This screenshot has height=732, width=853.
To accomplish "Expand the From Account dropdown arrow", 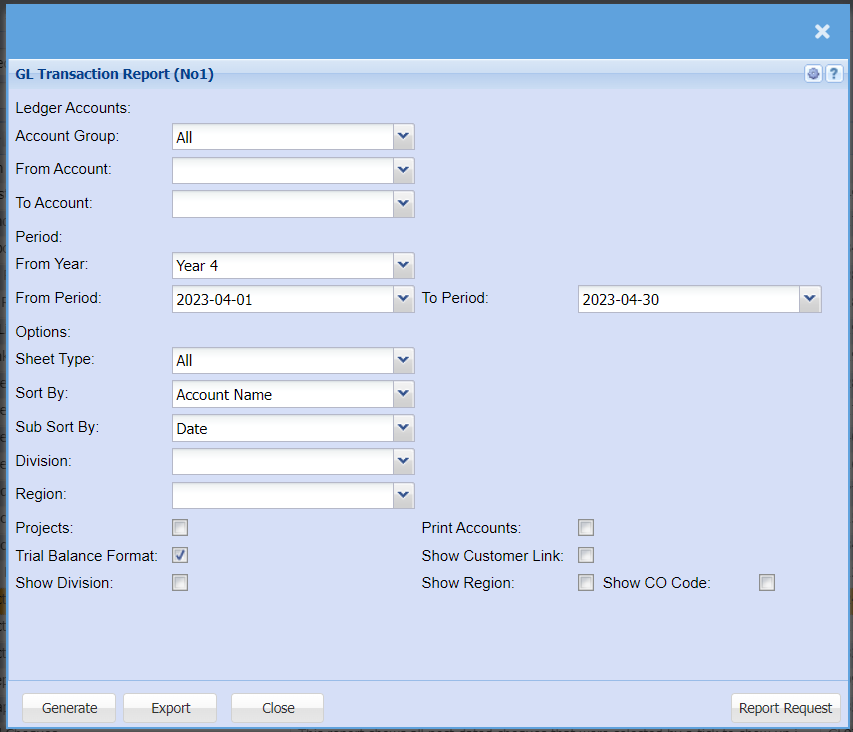I will [x=403, y=170].
